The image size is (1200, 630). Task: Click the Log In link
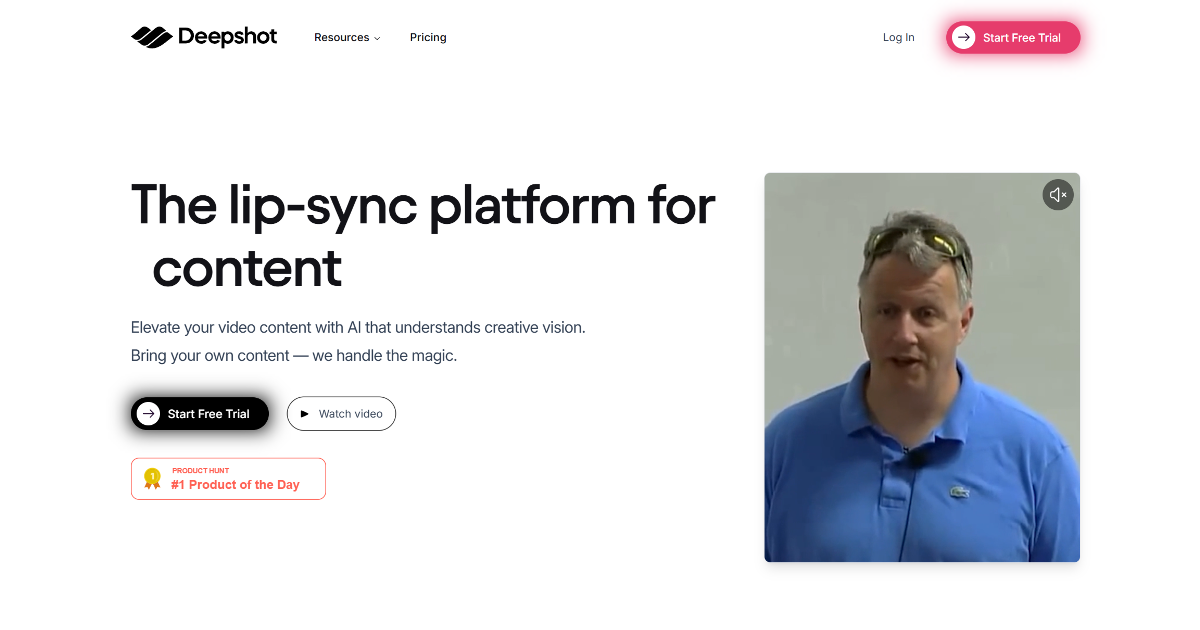click(x=898, y=38)
